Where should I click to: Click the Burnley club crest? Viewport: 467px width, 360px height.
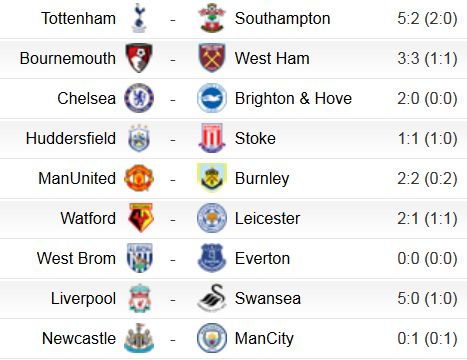[212, 178]
